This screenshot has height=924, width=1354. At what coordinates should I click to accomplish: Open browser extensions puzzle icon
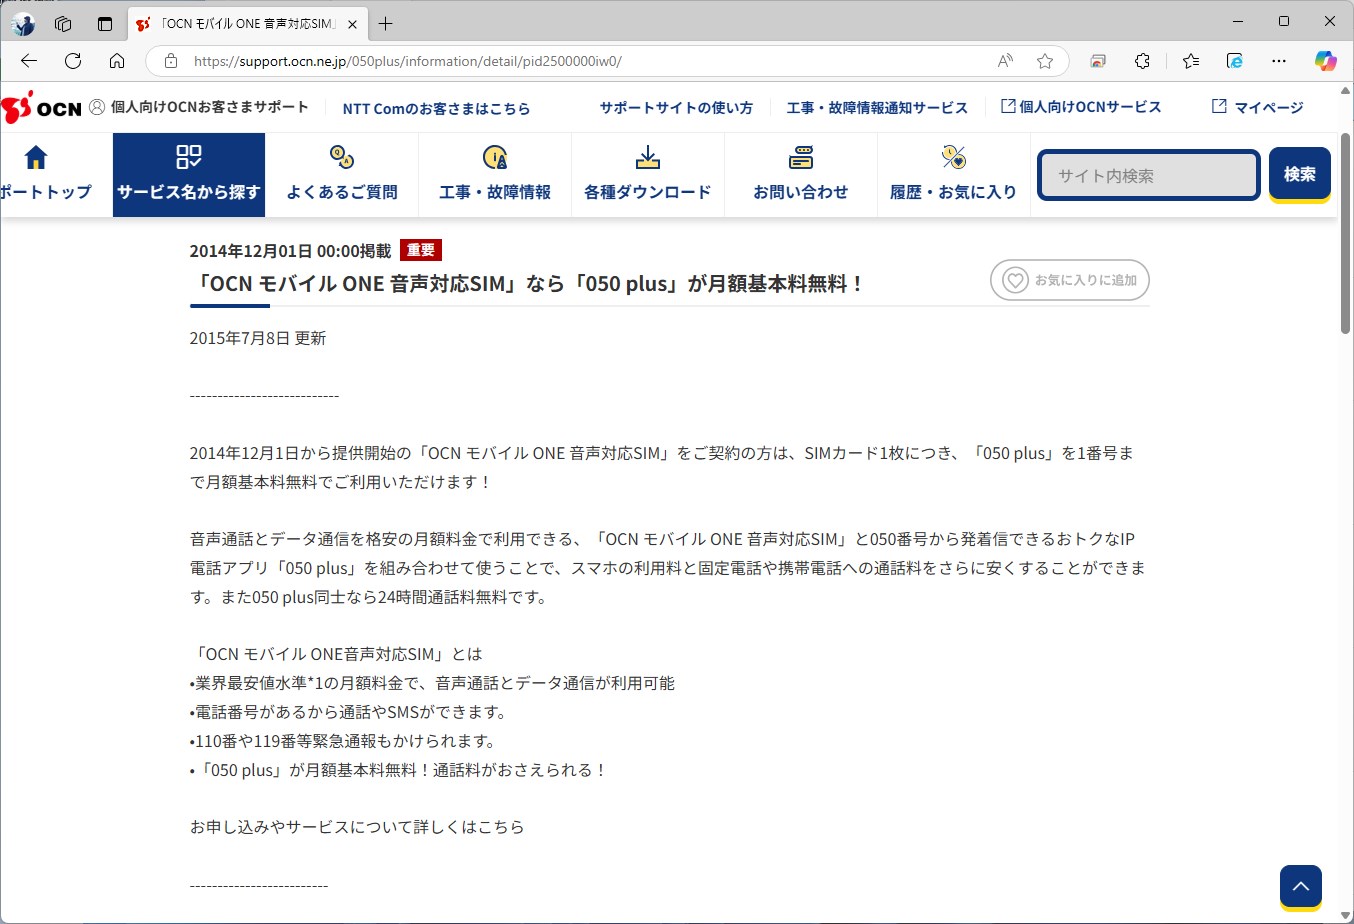click(1142, 61)
